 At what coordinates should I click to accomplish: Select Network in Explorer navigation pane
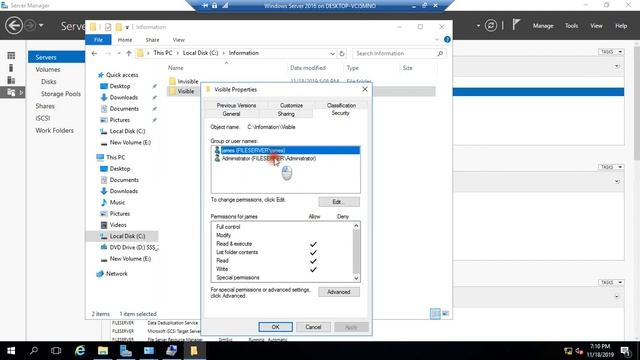point(117,273)
